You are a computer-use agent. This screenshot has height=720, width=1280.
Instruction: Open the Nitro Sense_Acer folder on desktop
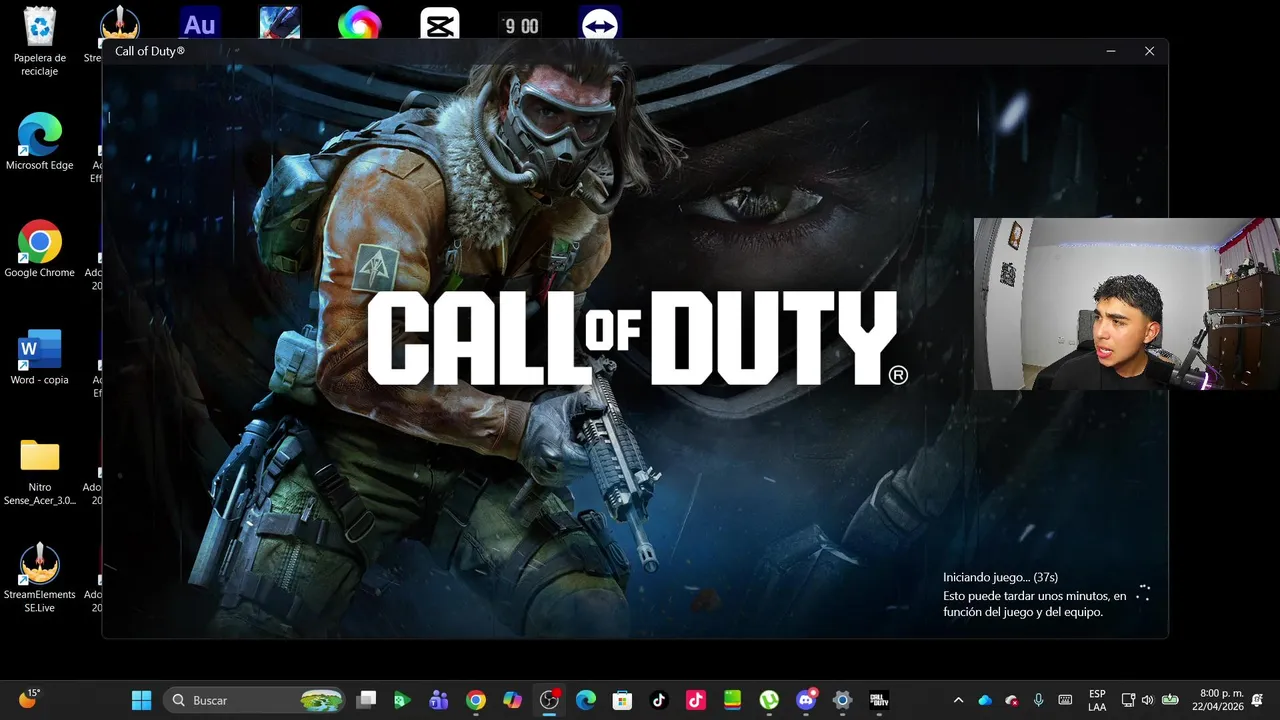click(x=40, y=472)
